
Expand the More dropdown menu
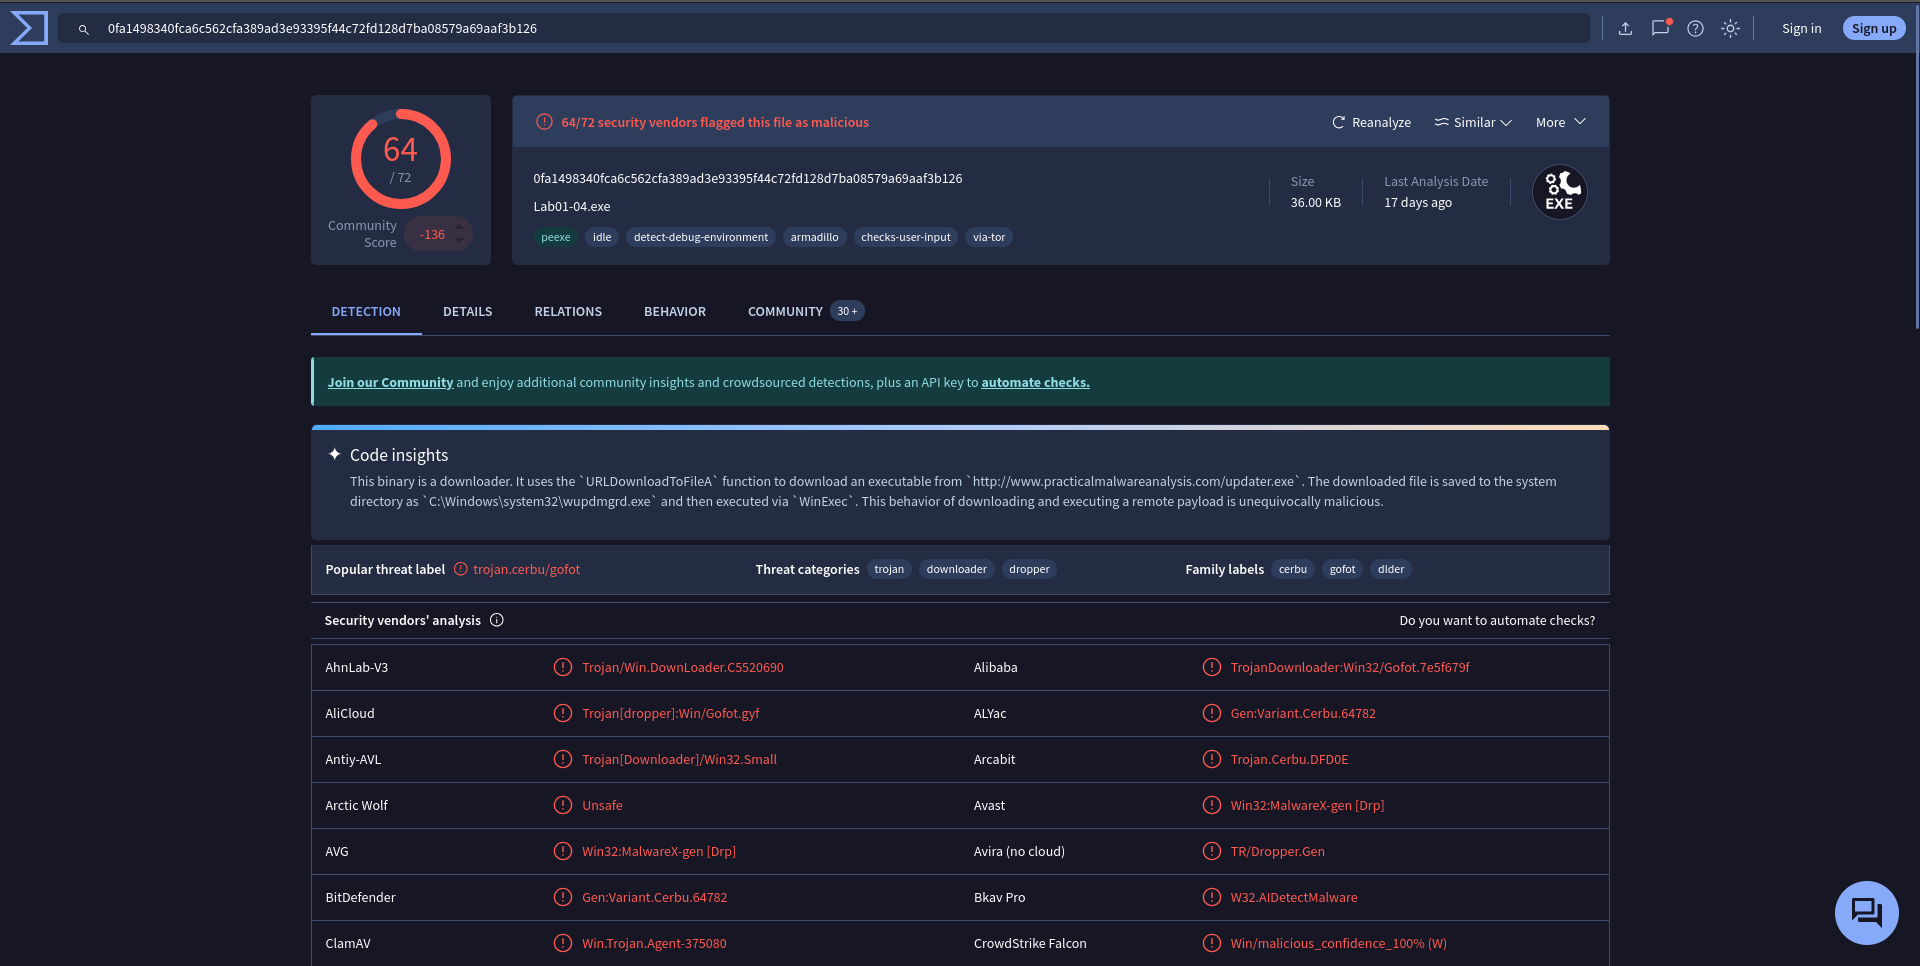(x=1560, y=122)
